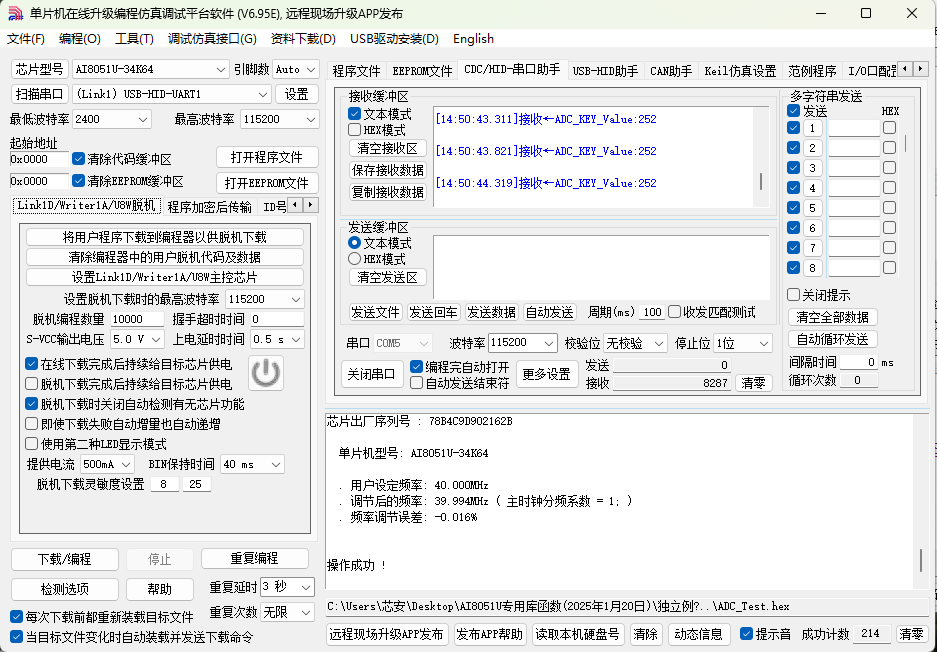Click the power button icon
The height and width of the screenshot is (652, 937).
[x=265, y=372]
